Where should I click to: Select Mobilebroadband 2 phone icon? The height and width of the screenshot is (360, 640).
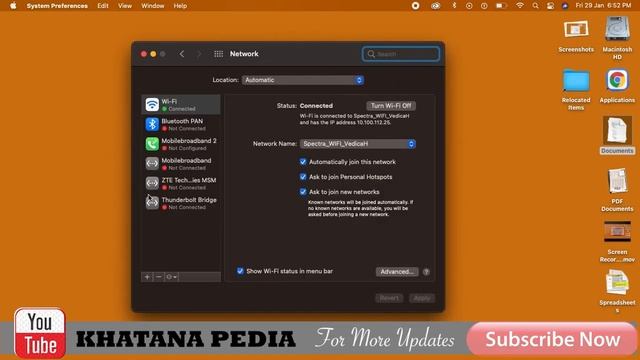click(x=152, y=144)
